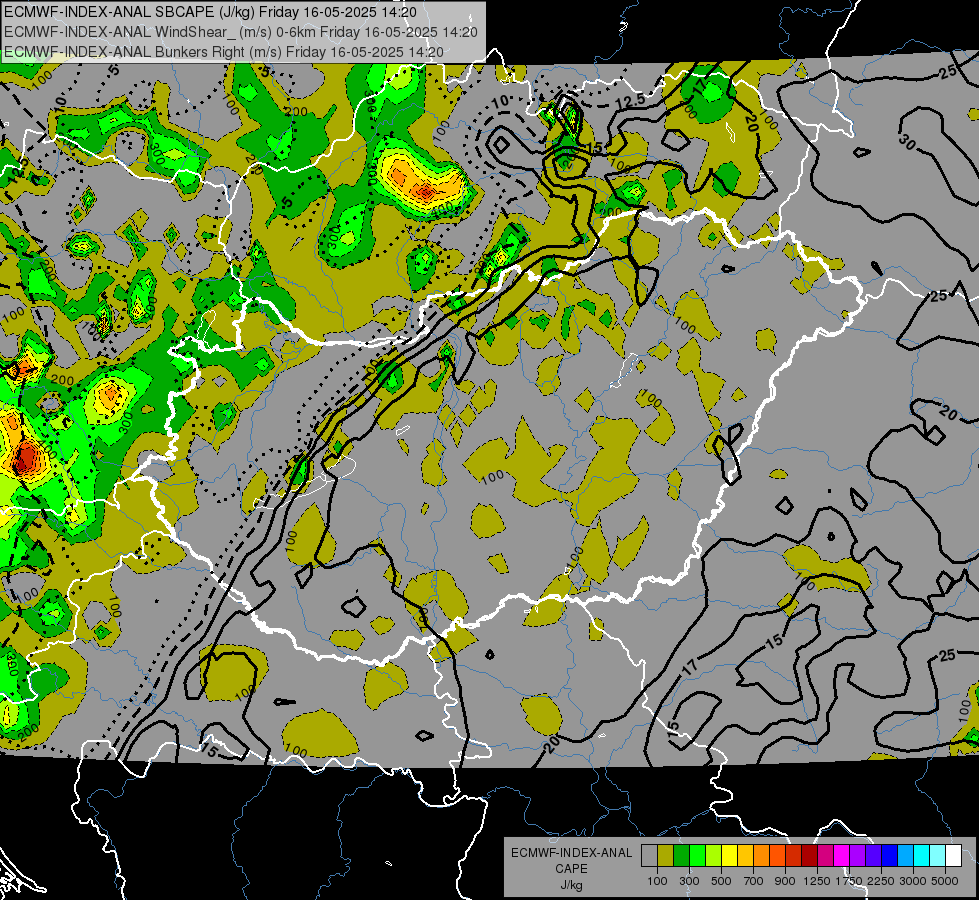979x900 pixels.
Task: Click the purple swatch after 1750 tick
Action: click(x=858, y=855)
